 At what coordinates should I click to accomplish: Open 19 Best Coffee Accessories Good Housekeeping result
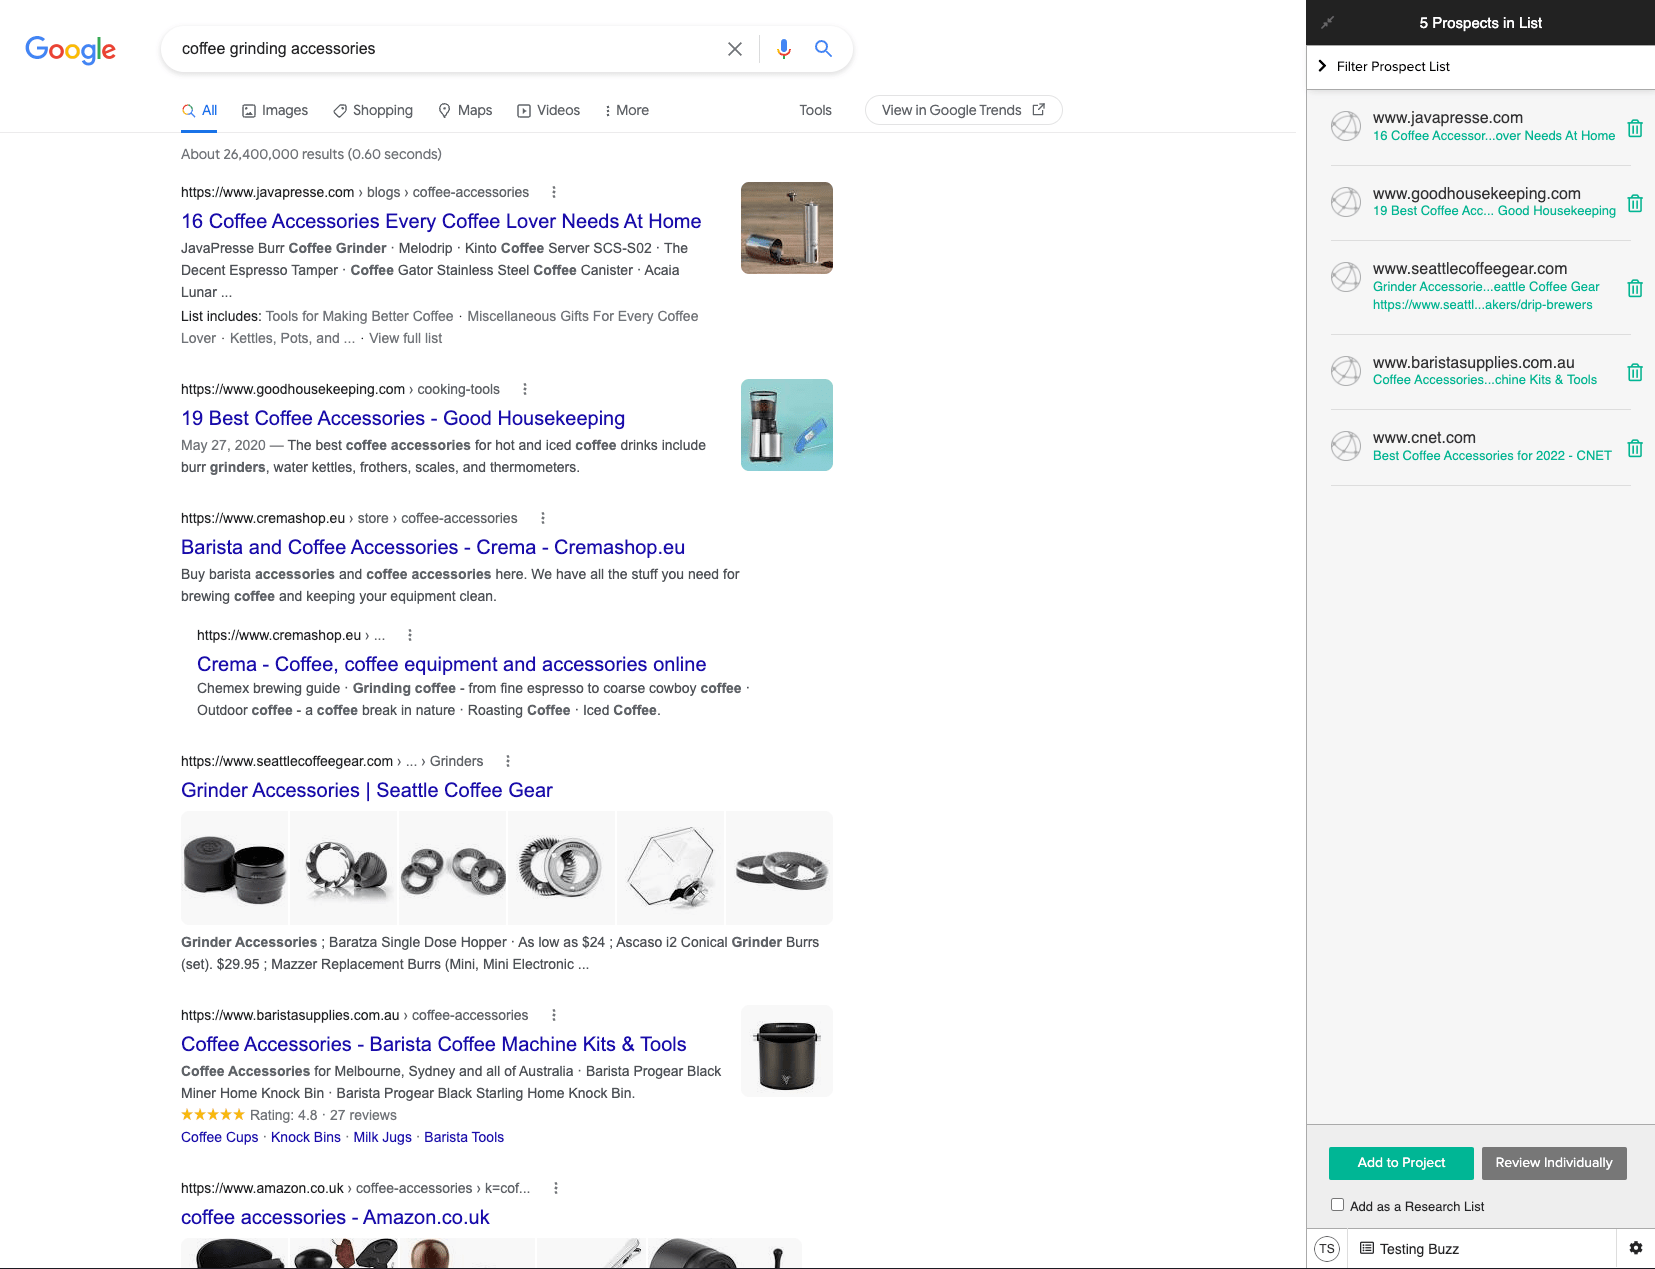403,418
